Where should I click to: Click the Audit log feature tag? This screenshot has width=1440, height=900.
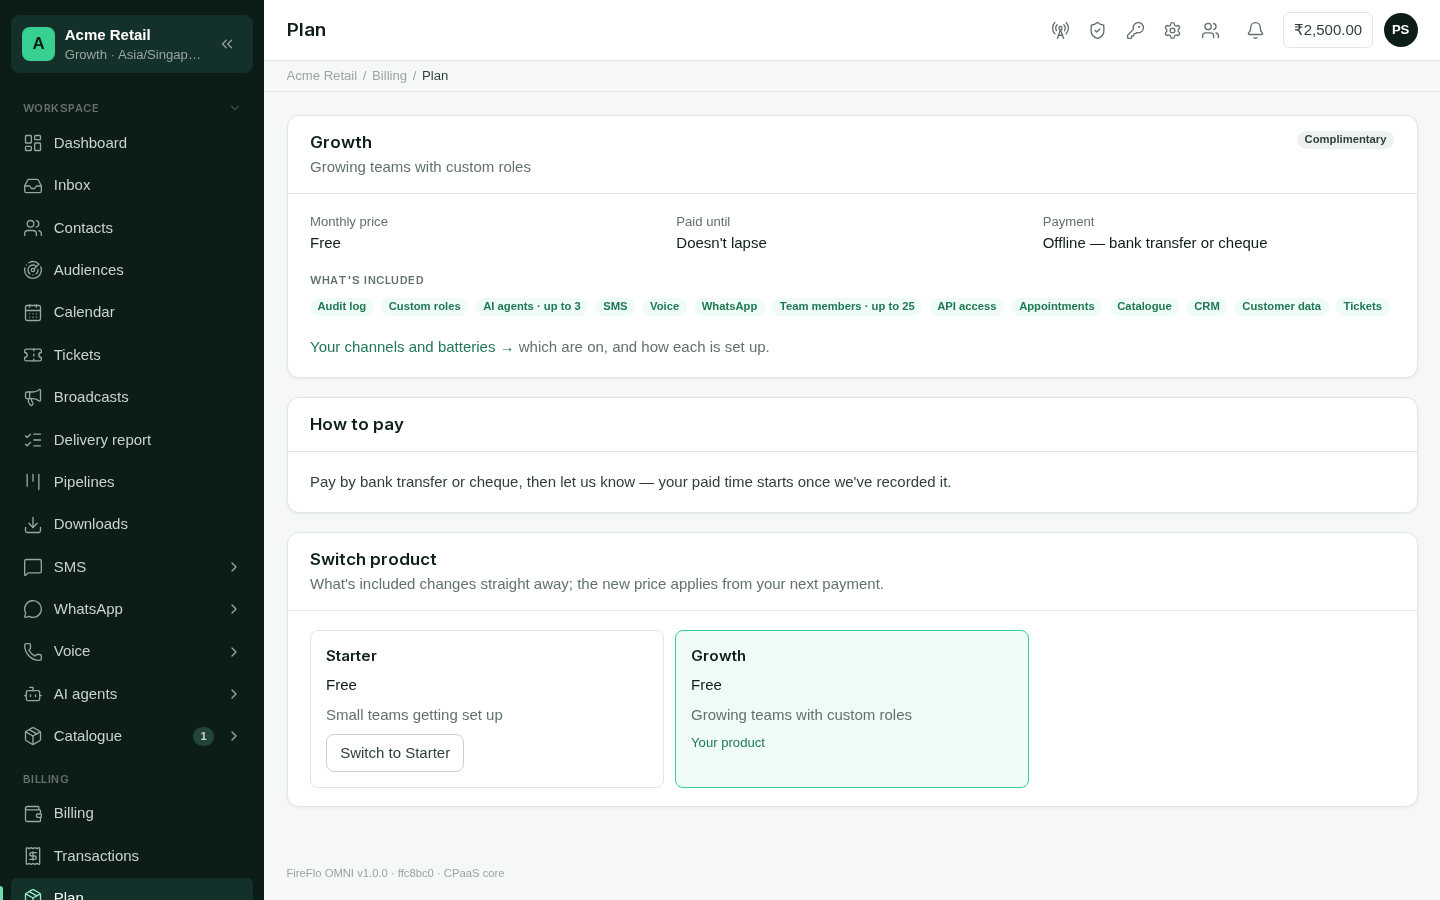342,307
